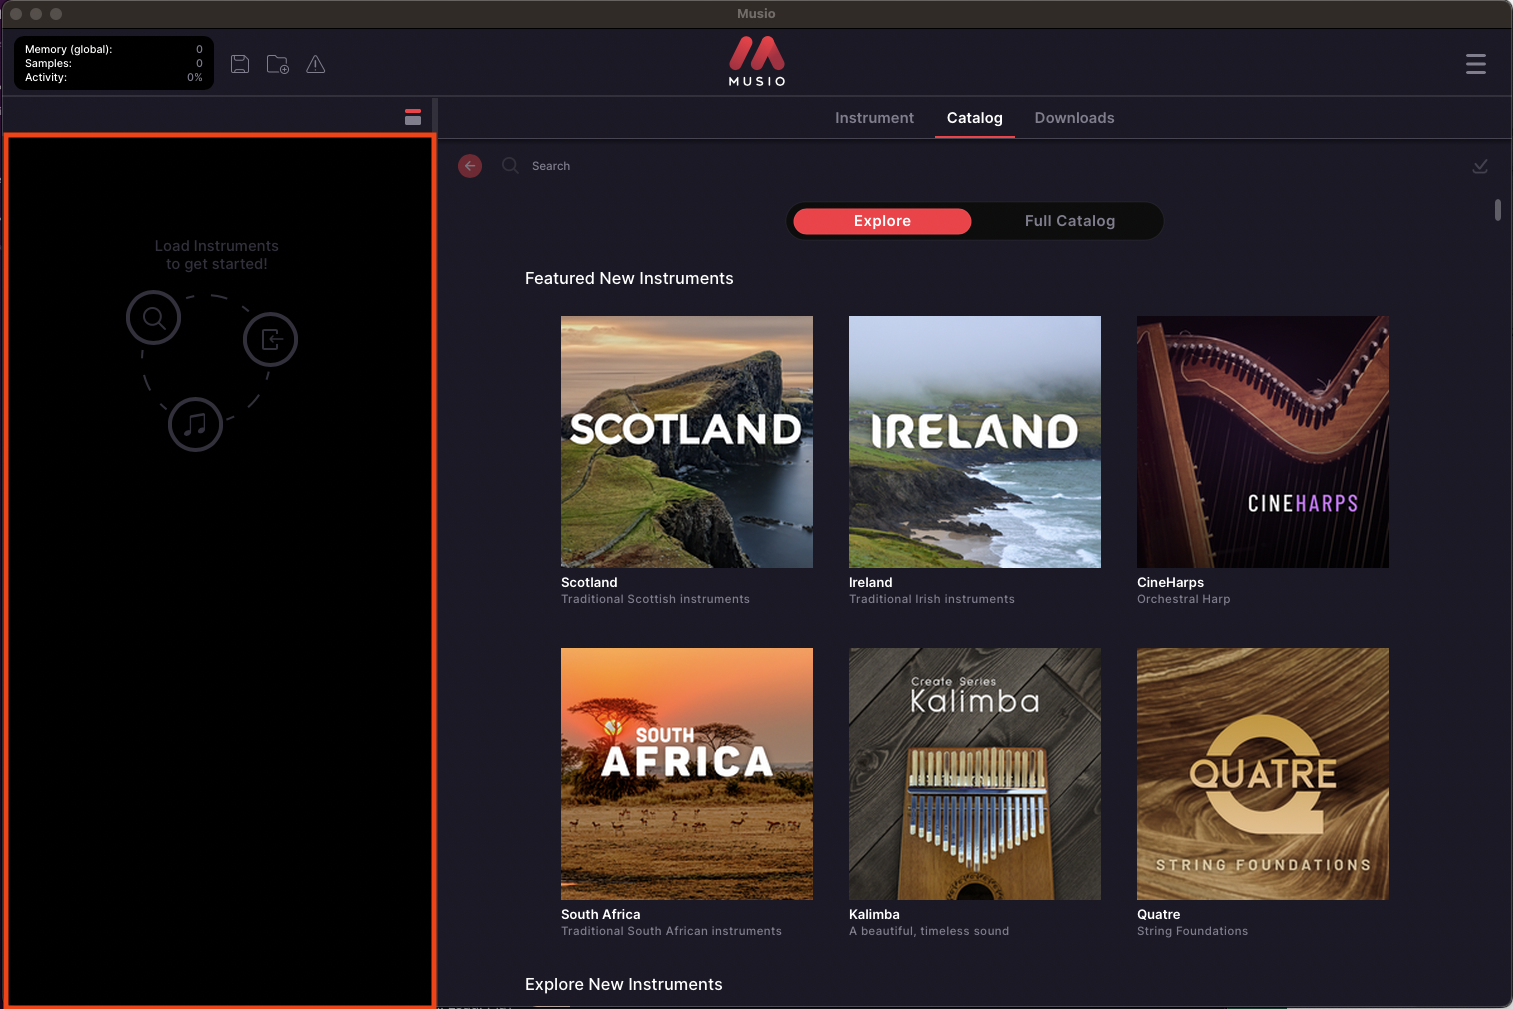Click 'A beautiful, timeless sound' text
The height and width of the screenshot is (1009, 1513).
coord(929,931)
